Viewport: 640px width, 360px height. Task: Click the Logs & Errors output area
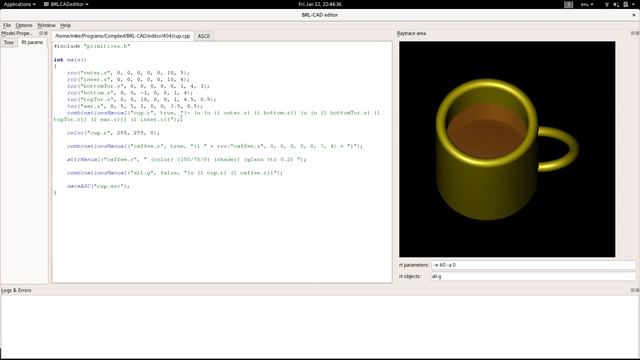click(x=320, y=326)
